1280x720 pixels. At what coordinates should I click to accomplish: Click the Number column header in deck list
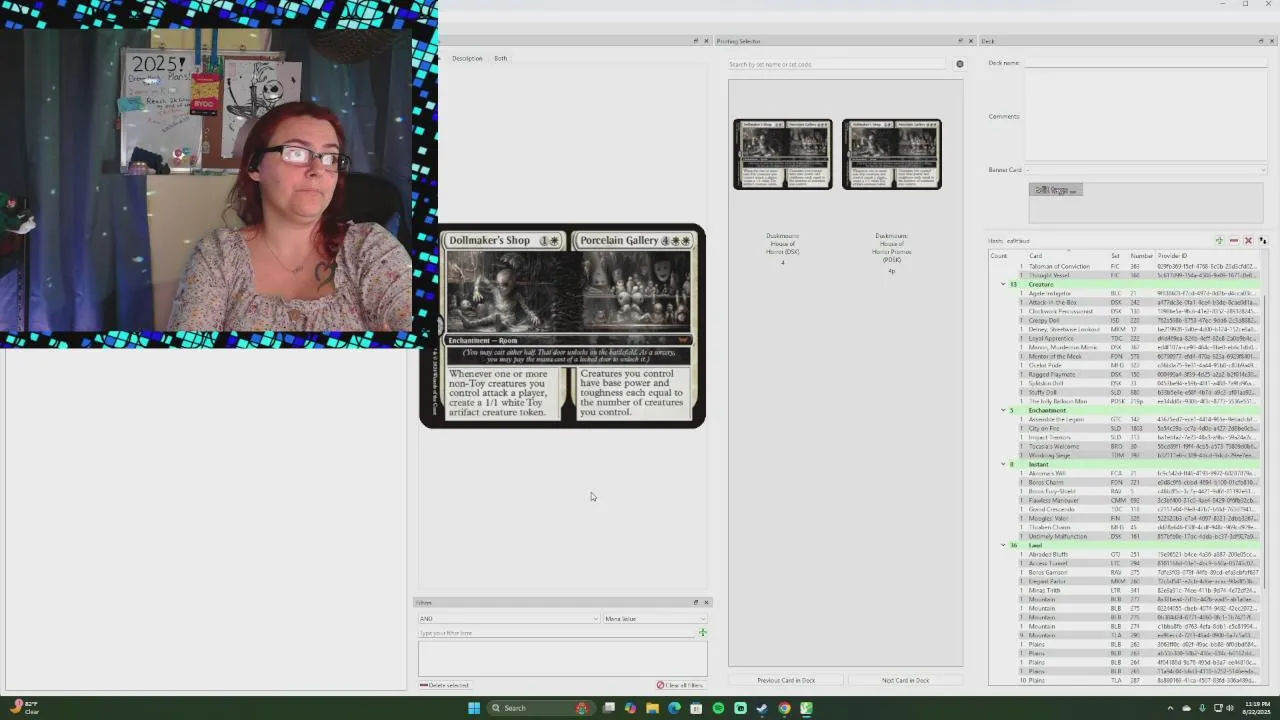pyautogui.click(x=1142, y=256)
